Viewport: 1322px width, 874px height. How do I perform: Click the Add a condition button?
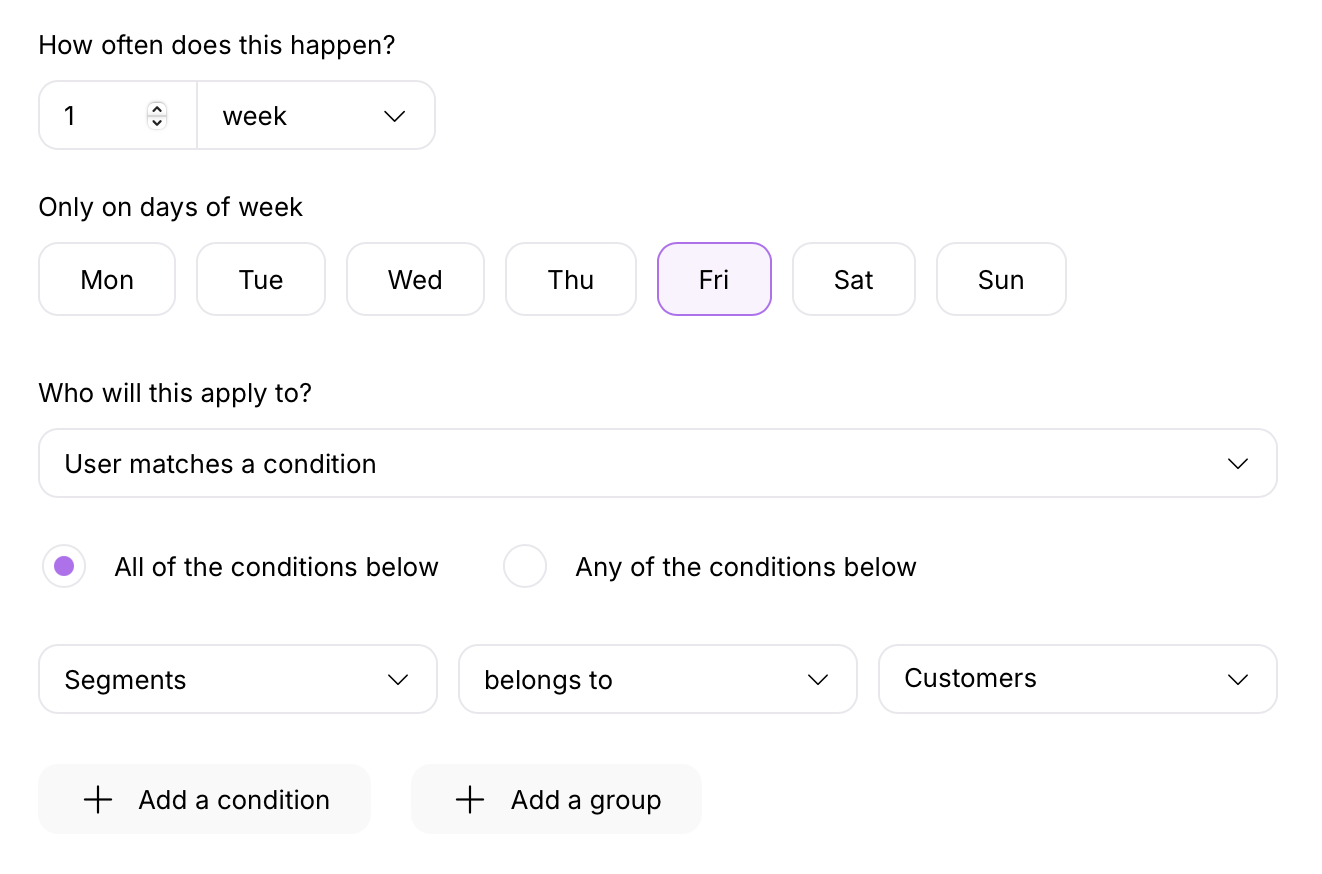pos(204,799)
